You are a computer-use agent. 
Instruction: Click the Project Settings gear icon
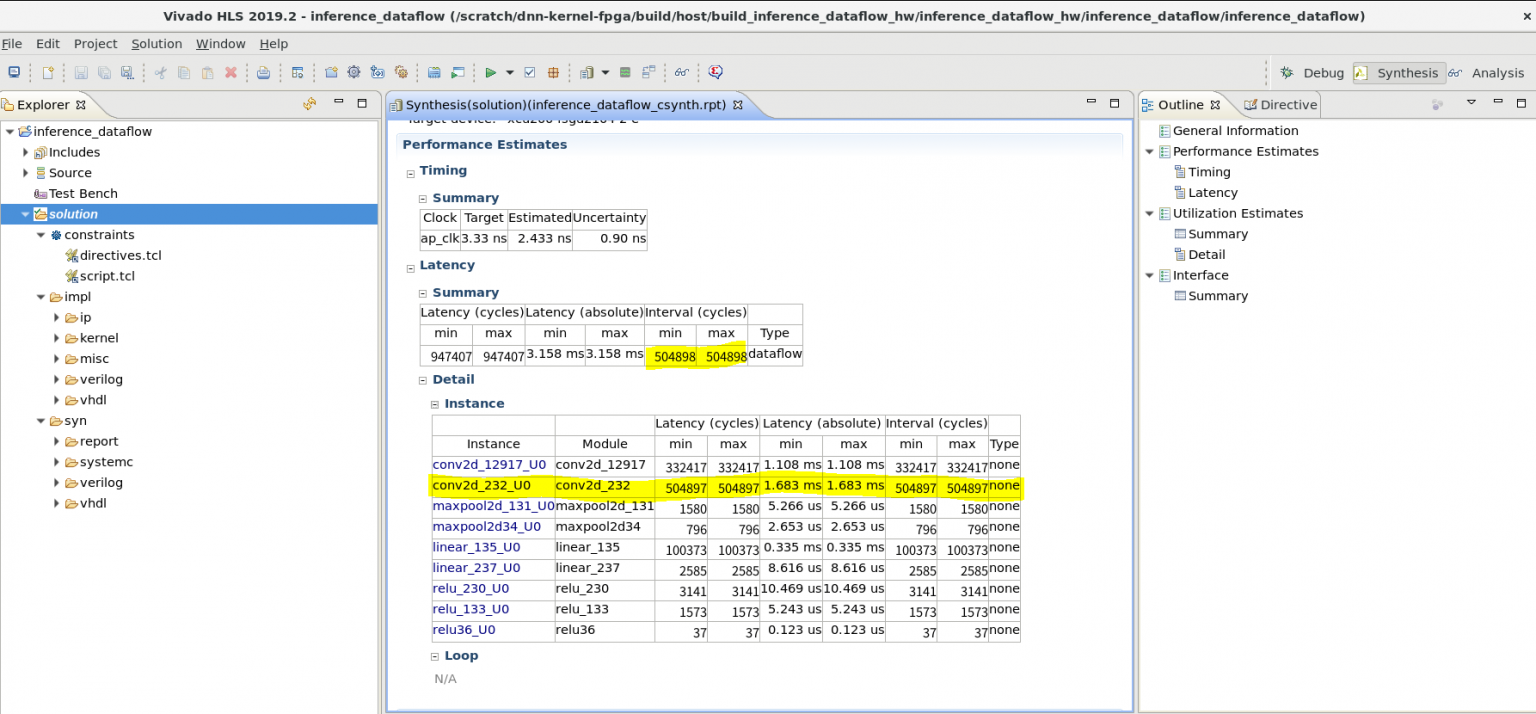[353, 73]
